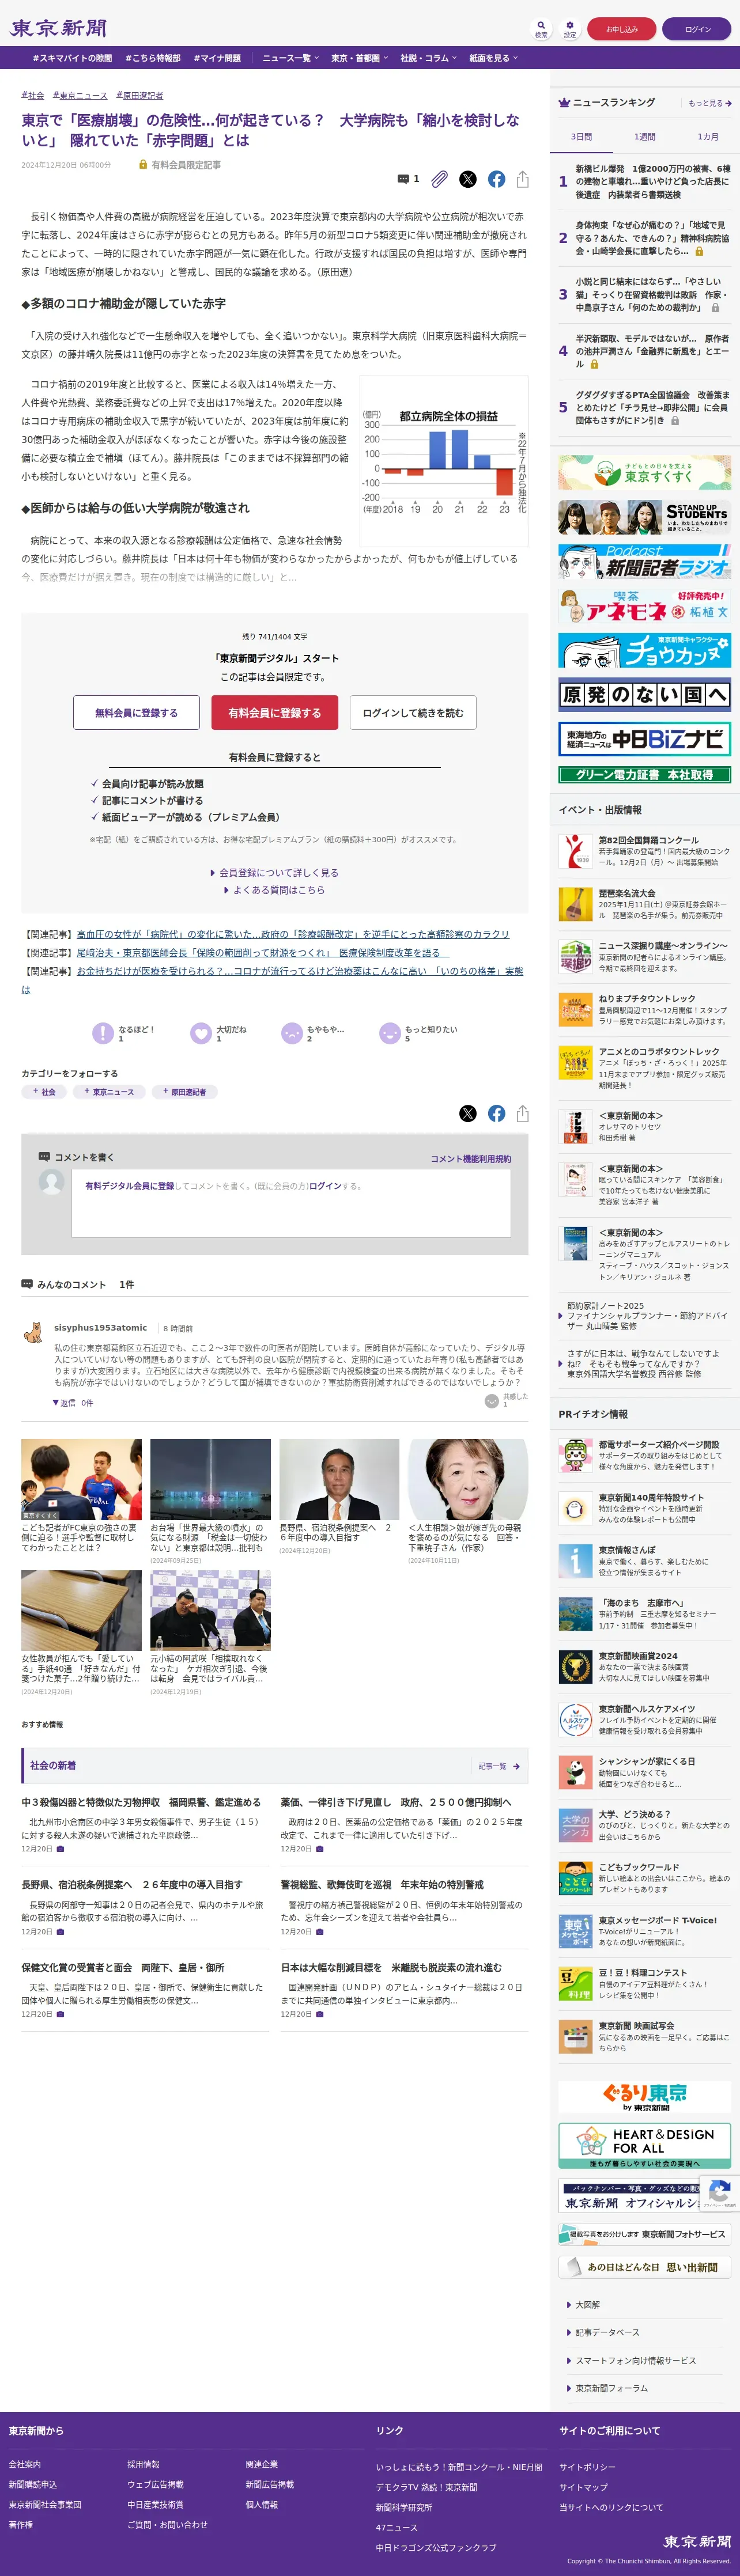
Task: Open the 新聞記者ラジオ Podcast banner
Action: coord(644,562)
